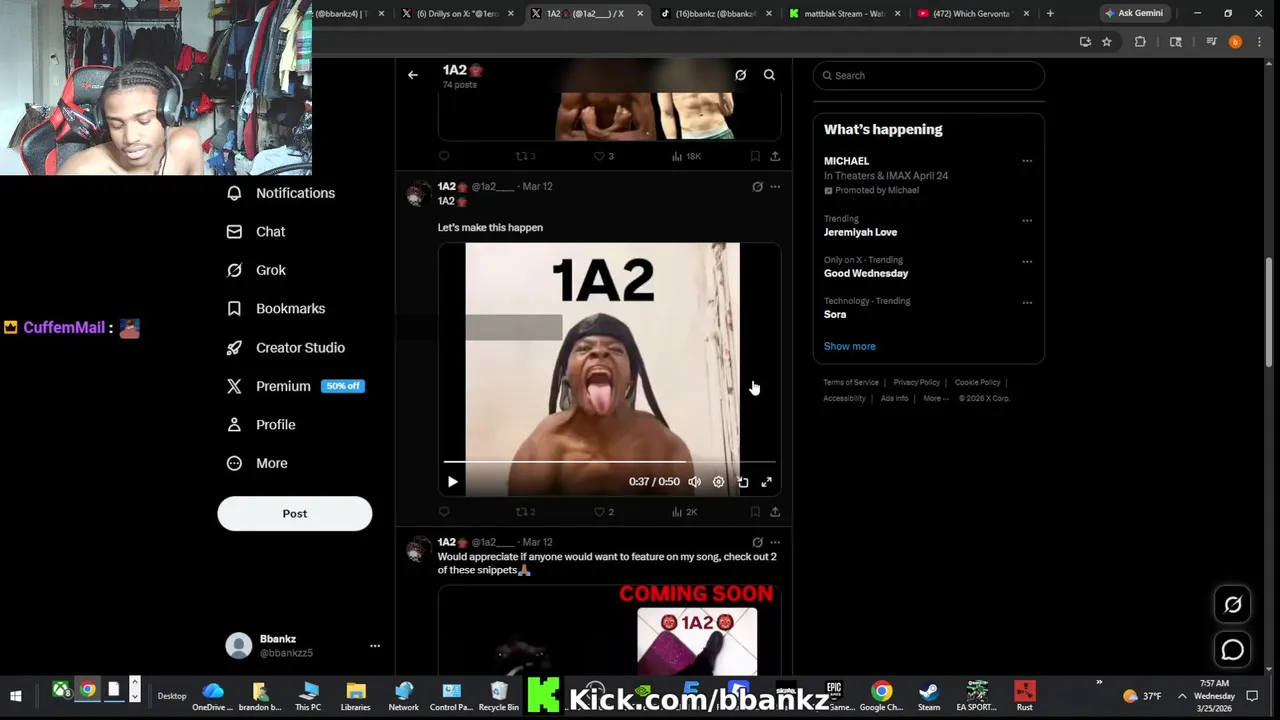Open Premium 50% off in the sidebar
This screenshot has height=720, width=1280.
(295, 386)
